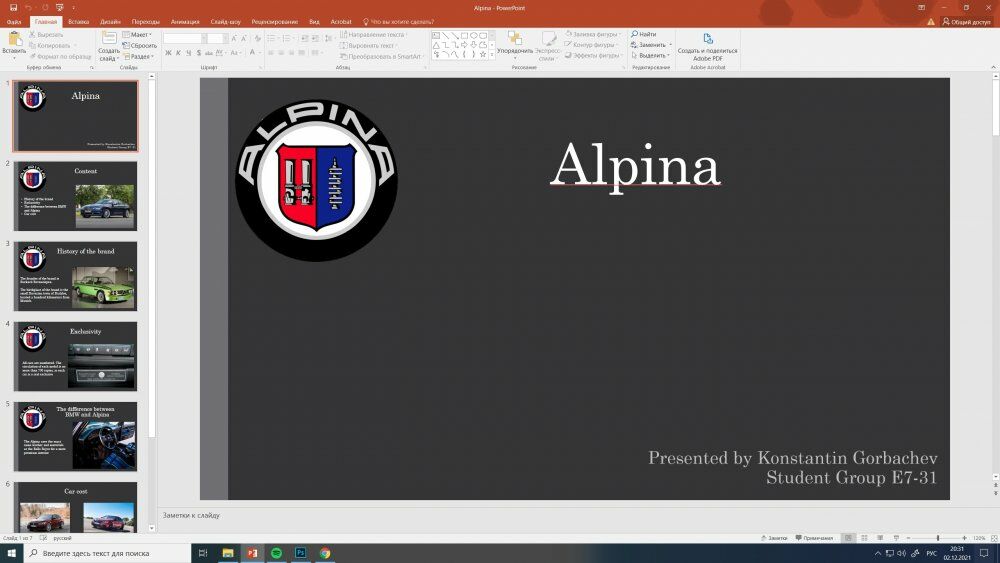Expand the shapes gallery list

click(492, 55)
